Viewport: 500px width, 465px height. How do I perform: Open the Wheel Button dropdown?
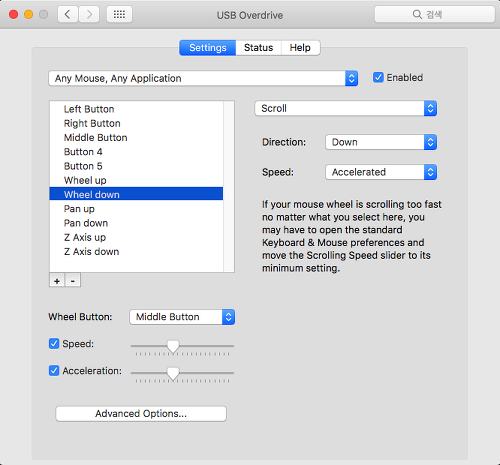[x=182, y=317]
